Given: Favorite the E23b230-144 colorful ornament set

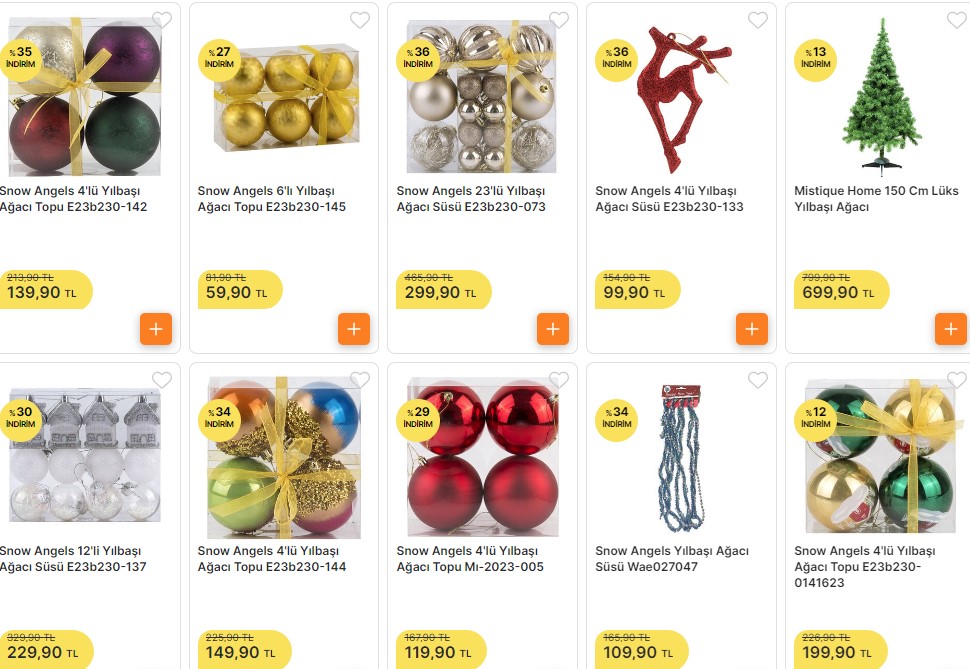Looking at the screenshot, I should [x=360, y=380].
